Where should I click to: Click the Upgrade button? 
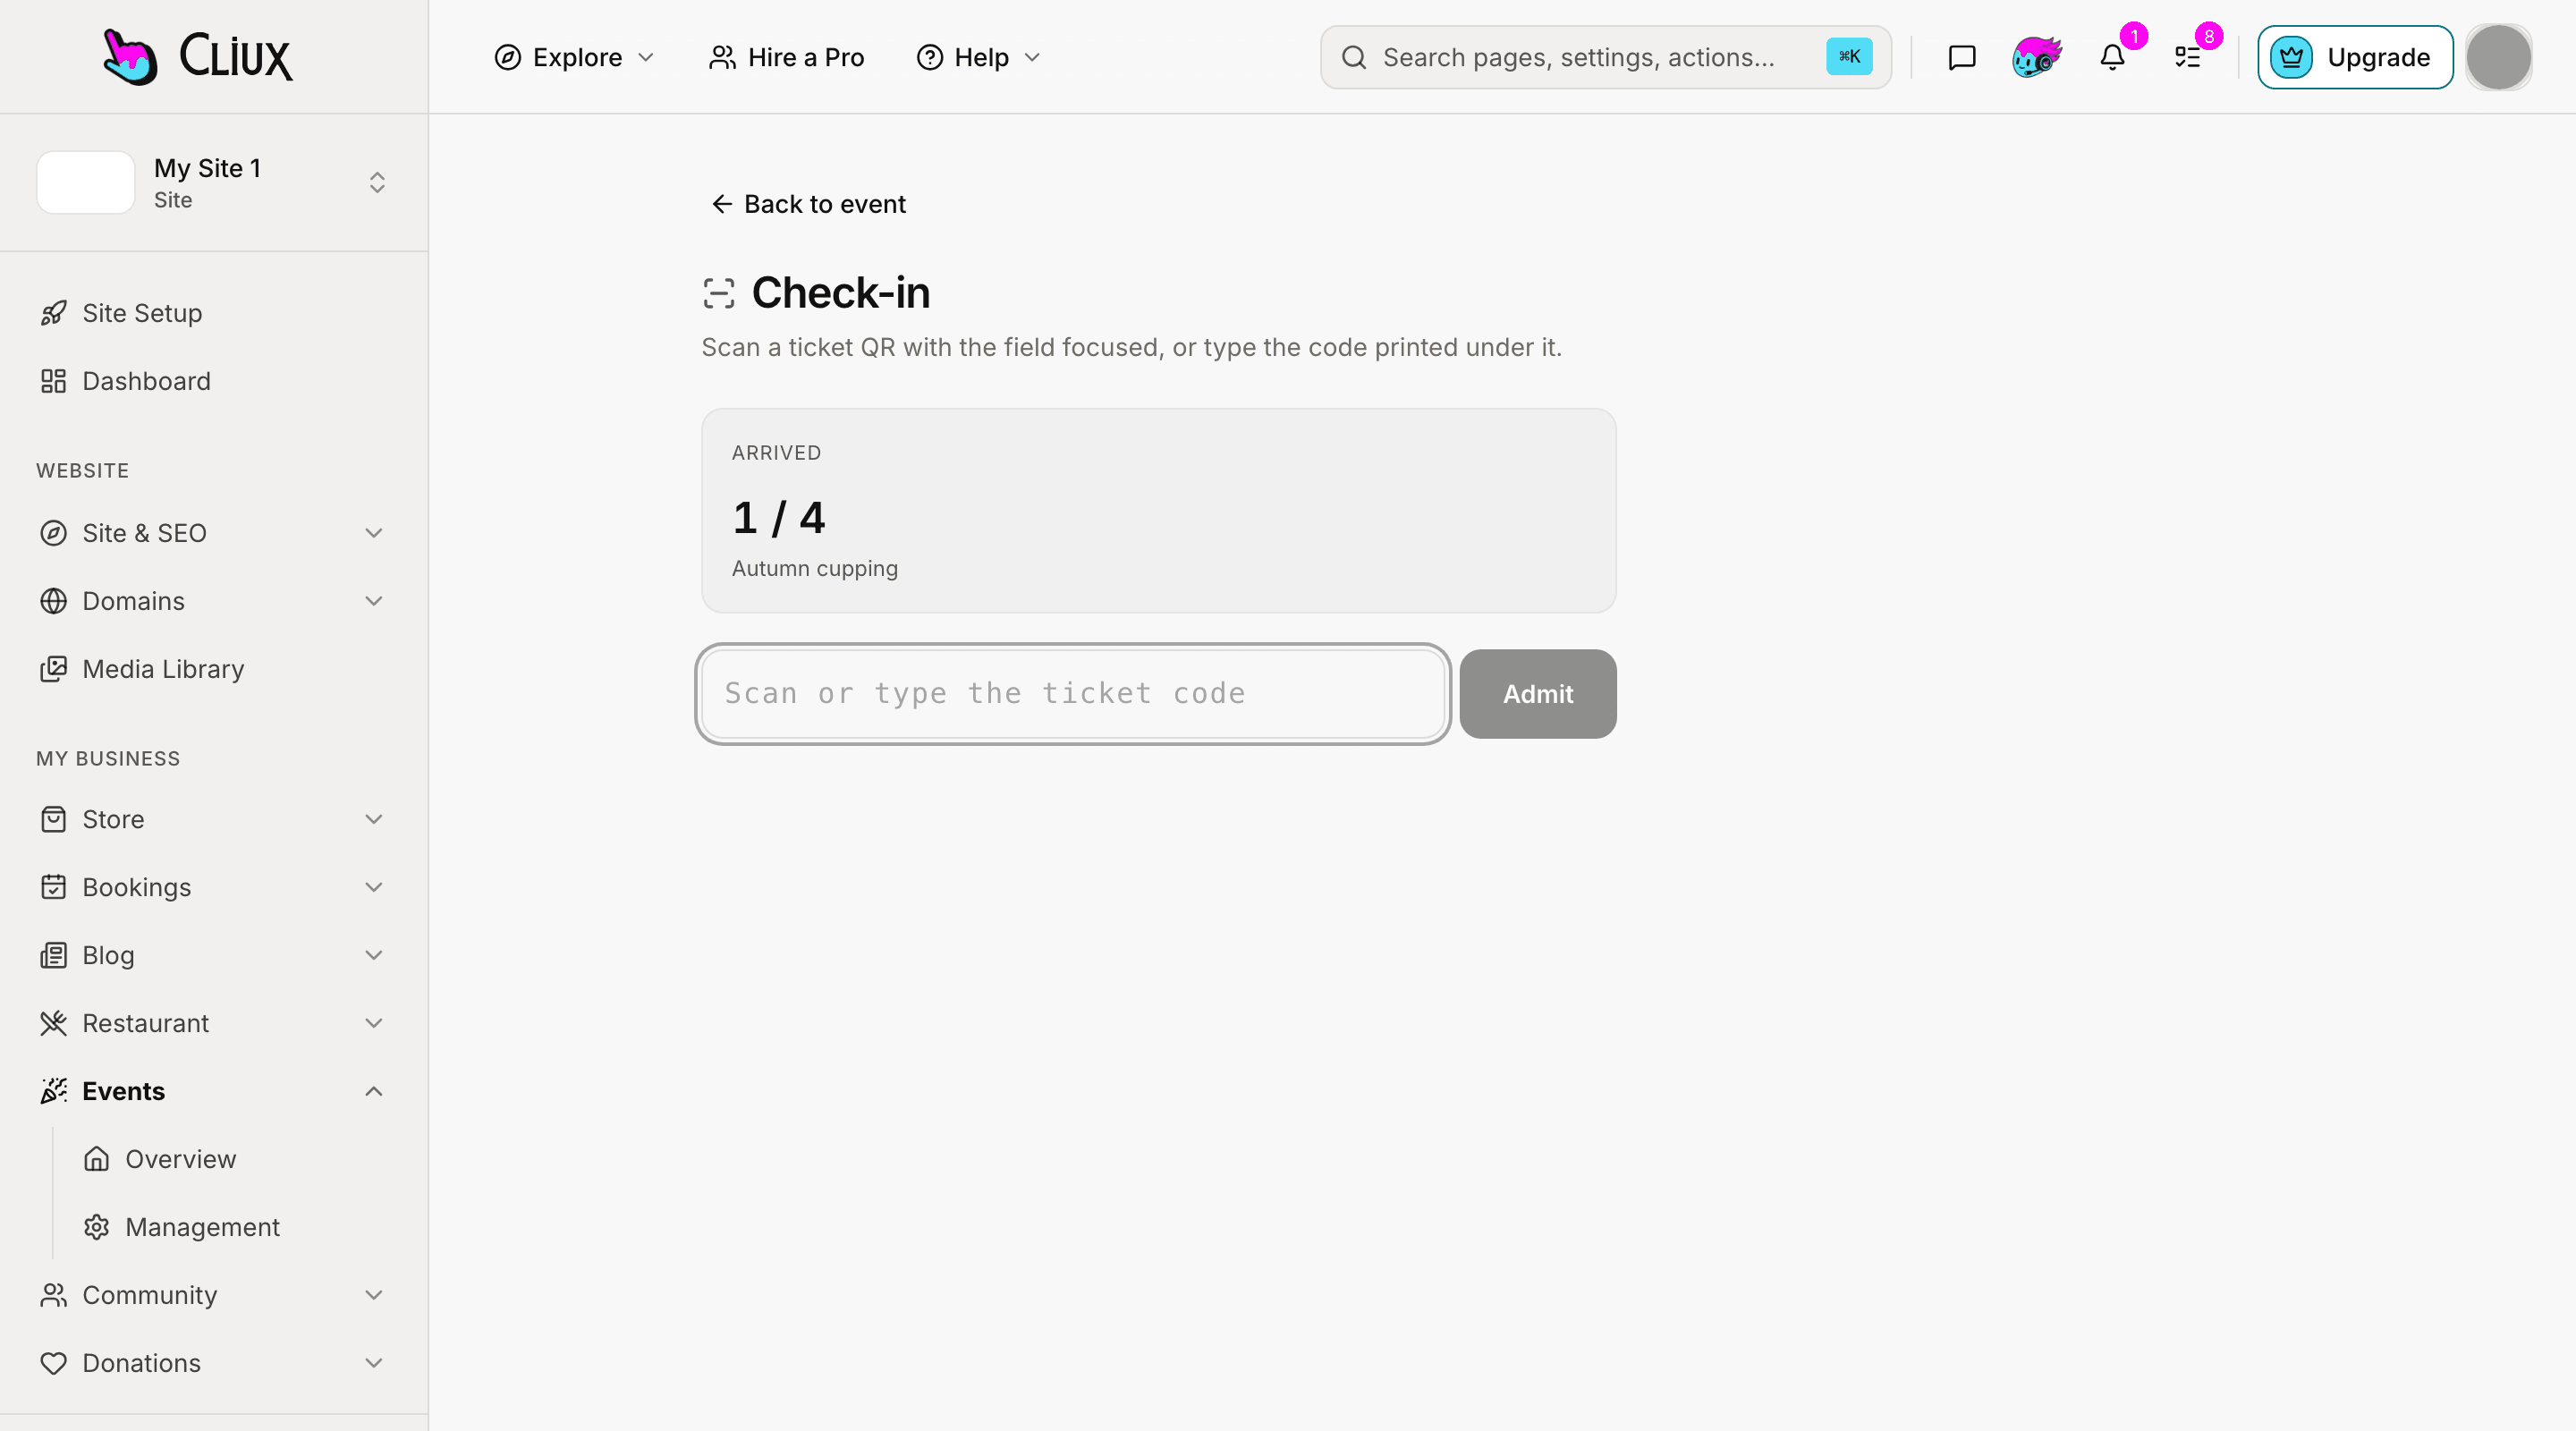click(x=2354, y=57)
